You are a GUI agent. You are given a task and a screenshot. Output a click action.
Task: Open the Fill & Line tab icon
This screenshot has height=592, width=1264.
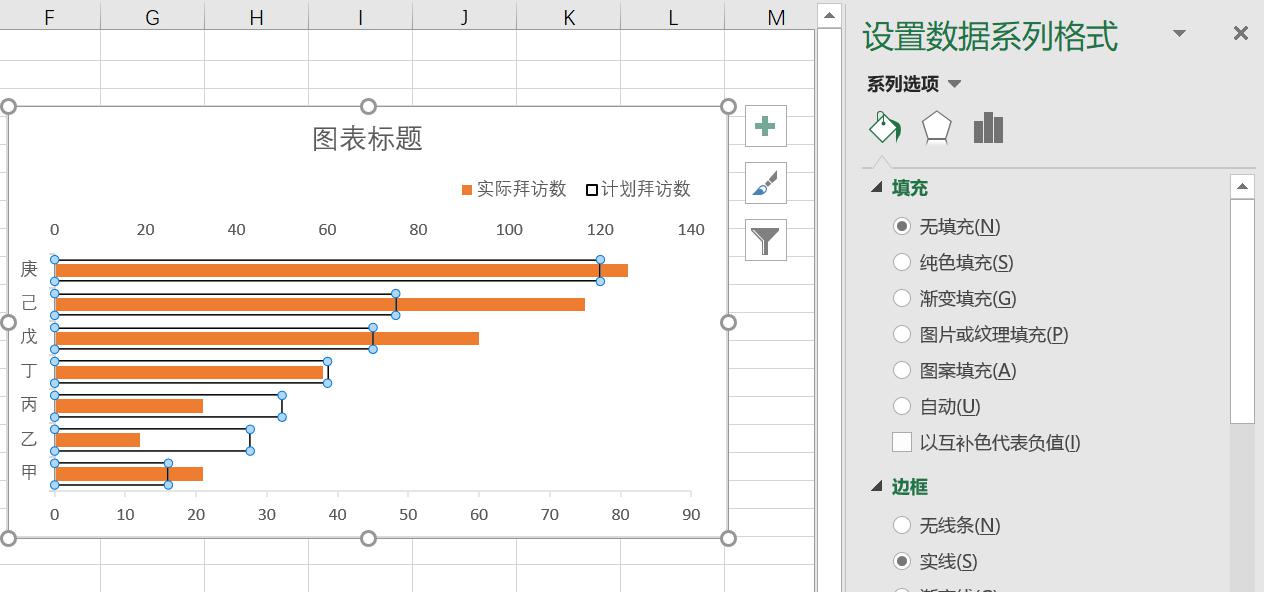pos(885,128)
